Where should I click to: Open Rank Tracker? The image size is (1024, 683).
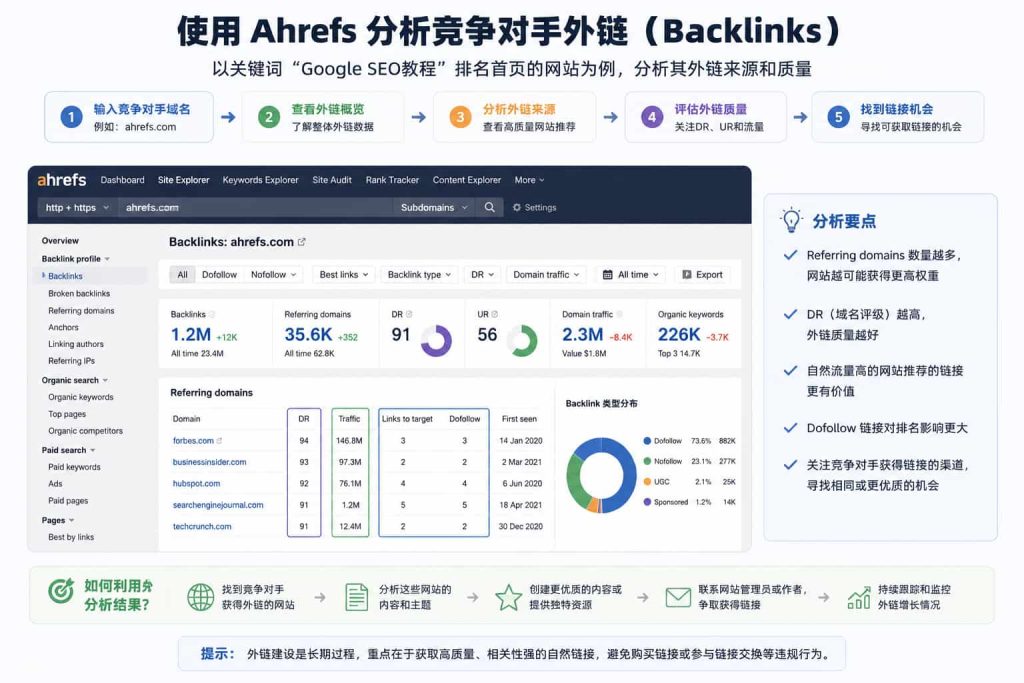pyautogui.click(x=392, y=180)
